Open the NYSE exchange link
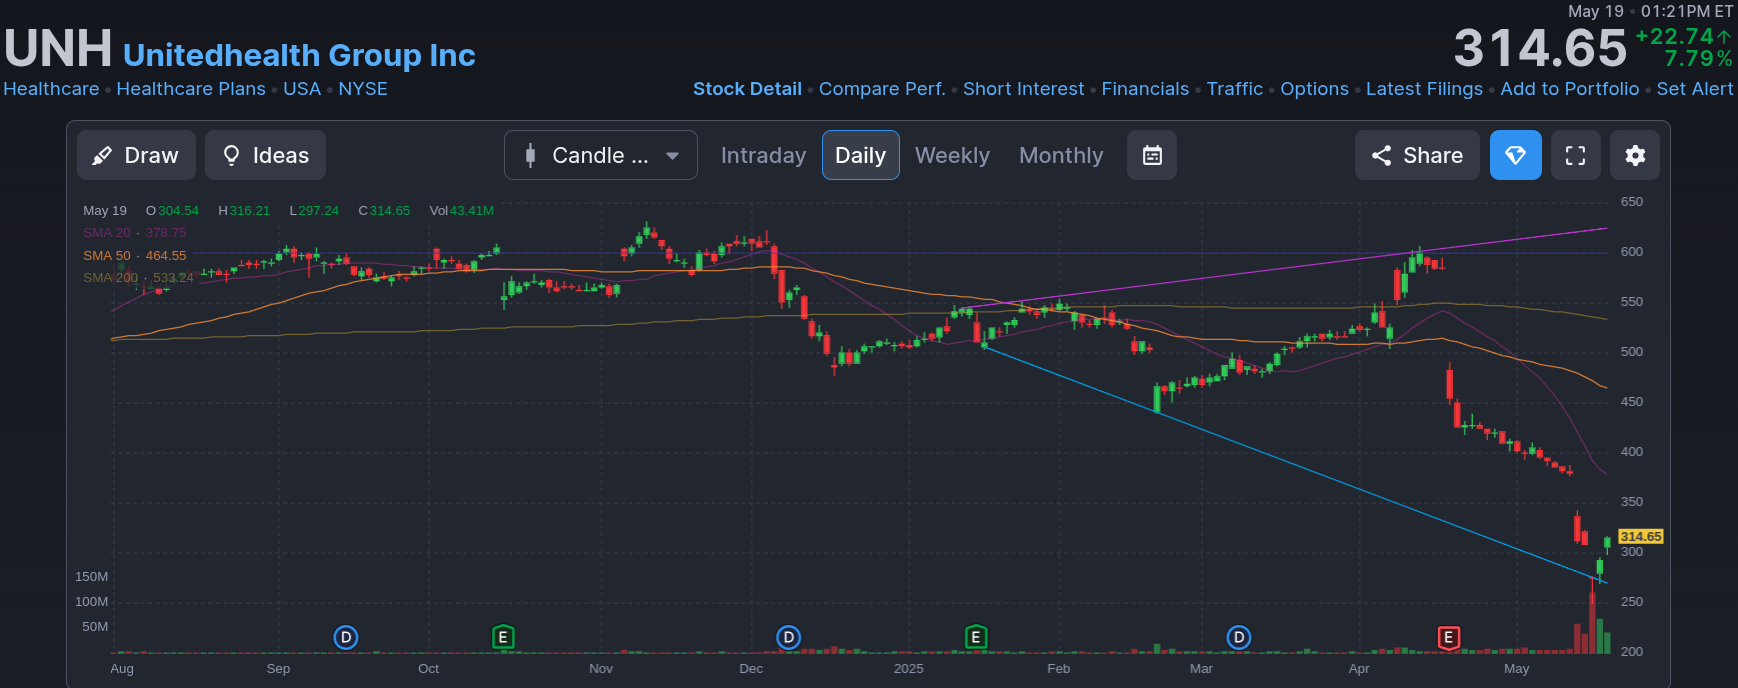This screenshot has width=1738, height=688. coord(363,89)
